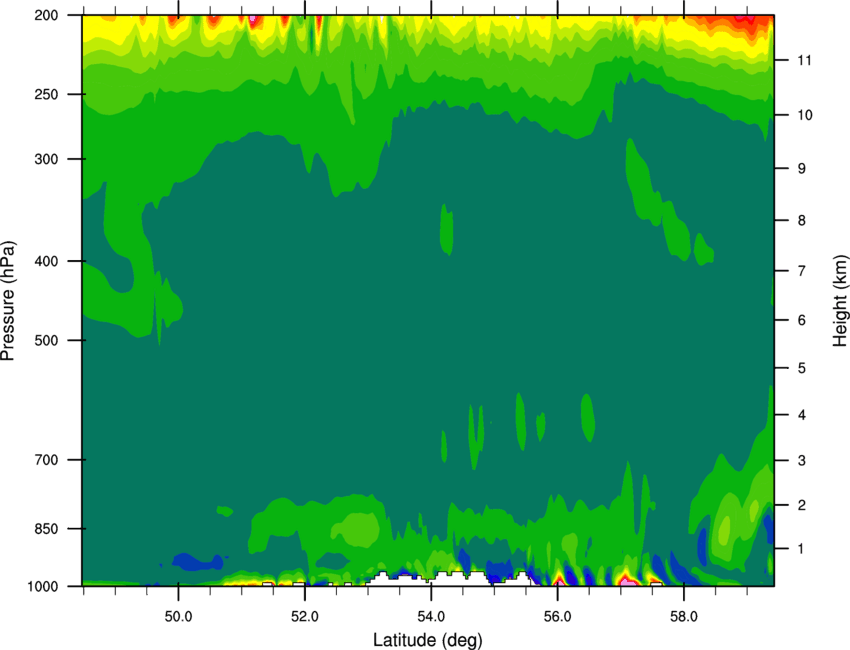
Task: Click the 'Pressure (hPa)' axis title
Action: pyautogui.click(x=8, y=301)
